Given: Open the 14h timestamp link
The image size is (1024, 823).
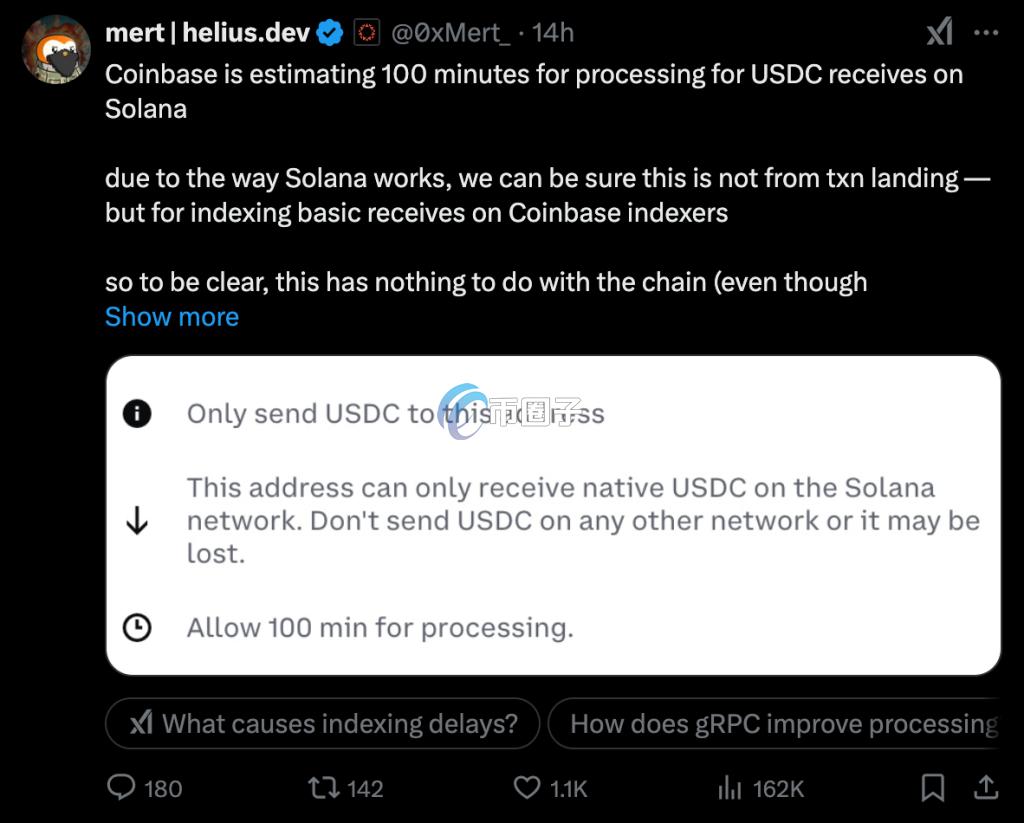Looking at the screenshot, I should [x=553, y=33].
